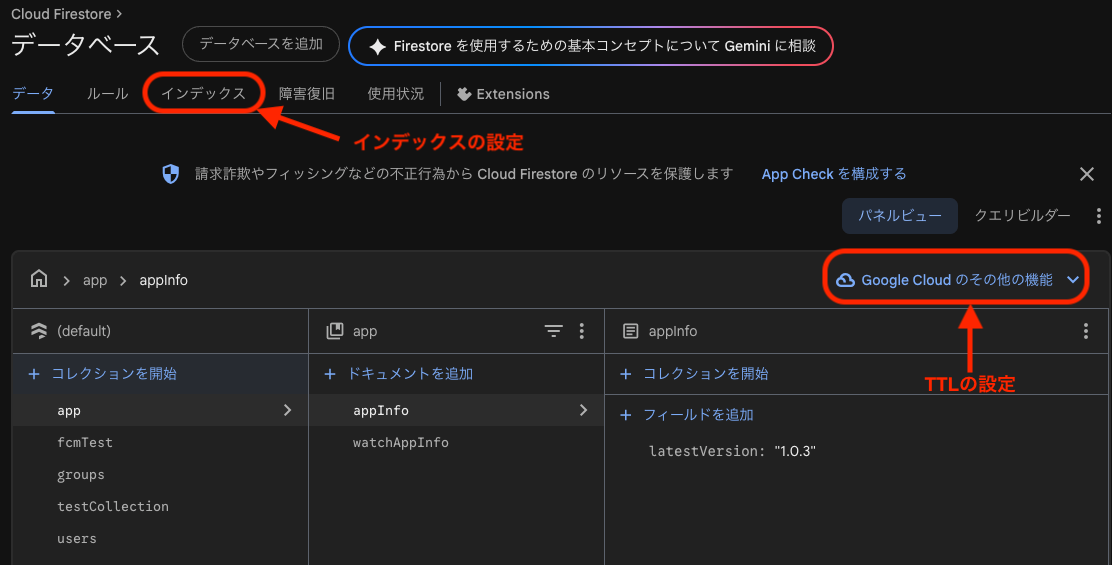
Task: Open app collection overflow menu
Action: [x=582, y=331]
